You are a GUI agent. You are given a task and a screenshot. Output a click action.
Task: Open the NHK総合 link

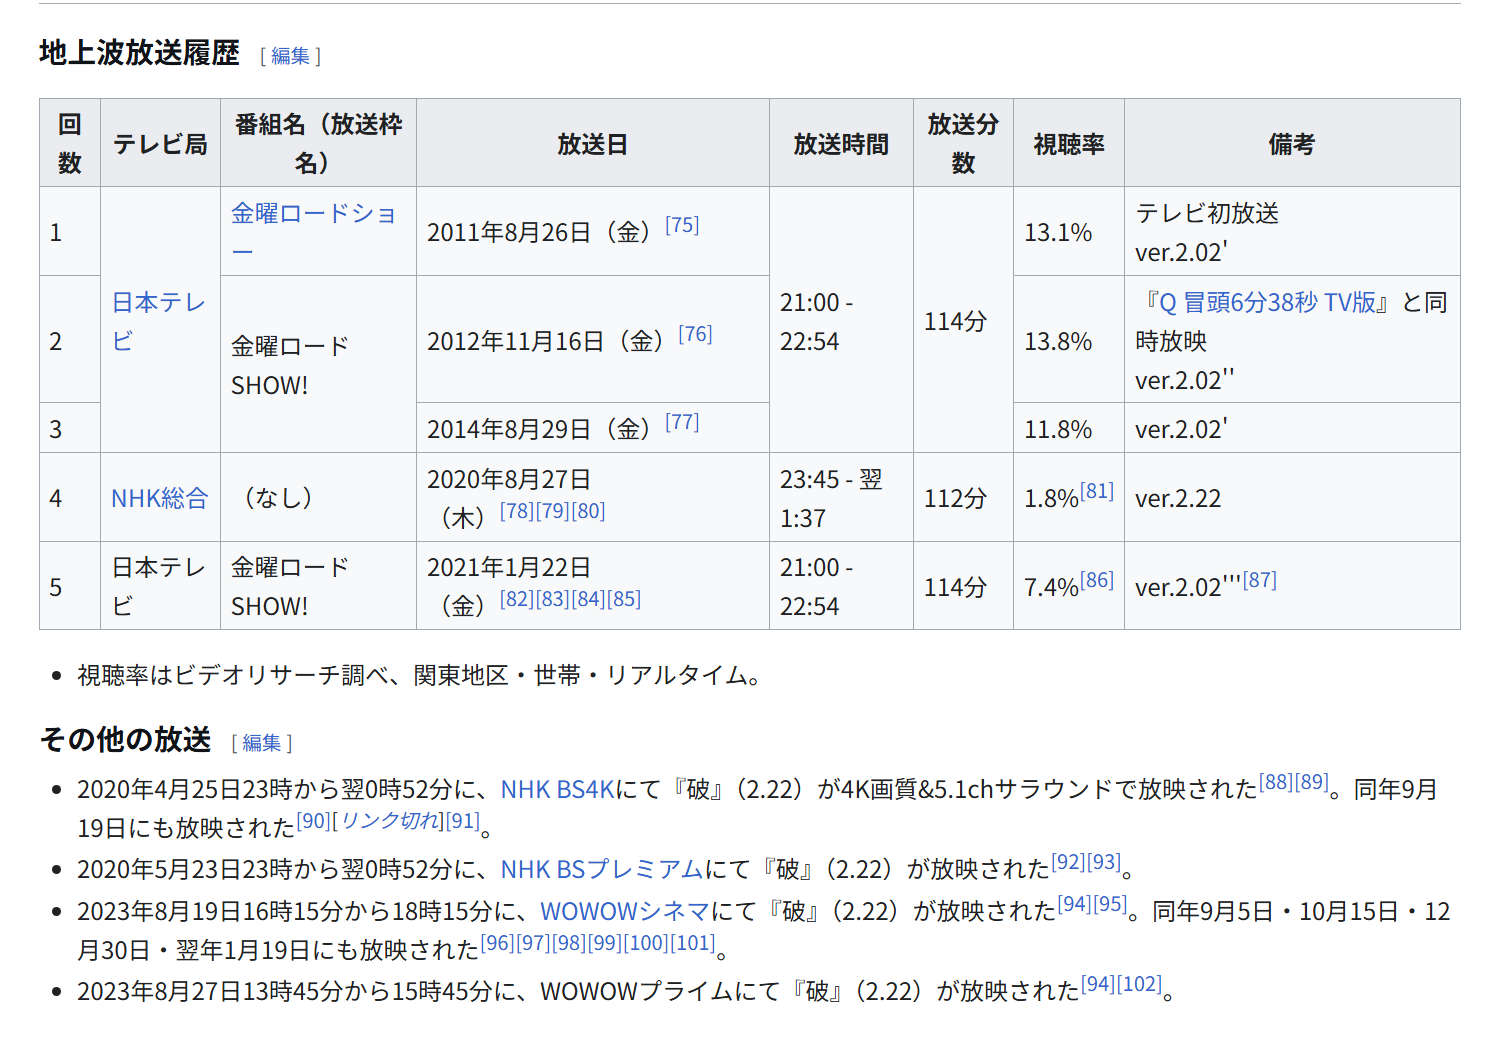pyautogui.click(x=159, y=498)
